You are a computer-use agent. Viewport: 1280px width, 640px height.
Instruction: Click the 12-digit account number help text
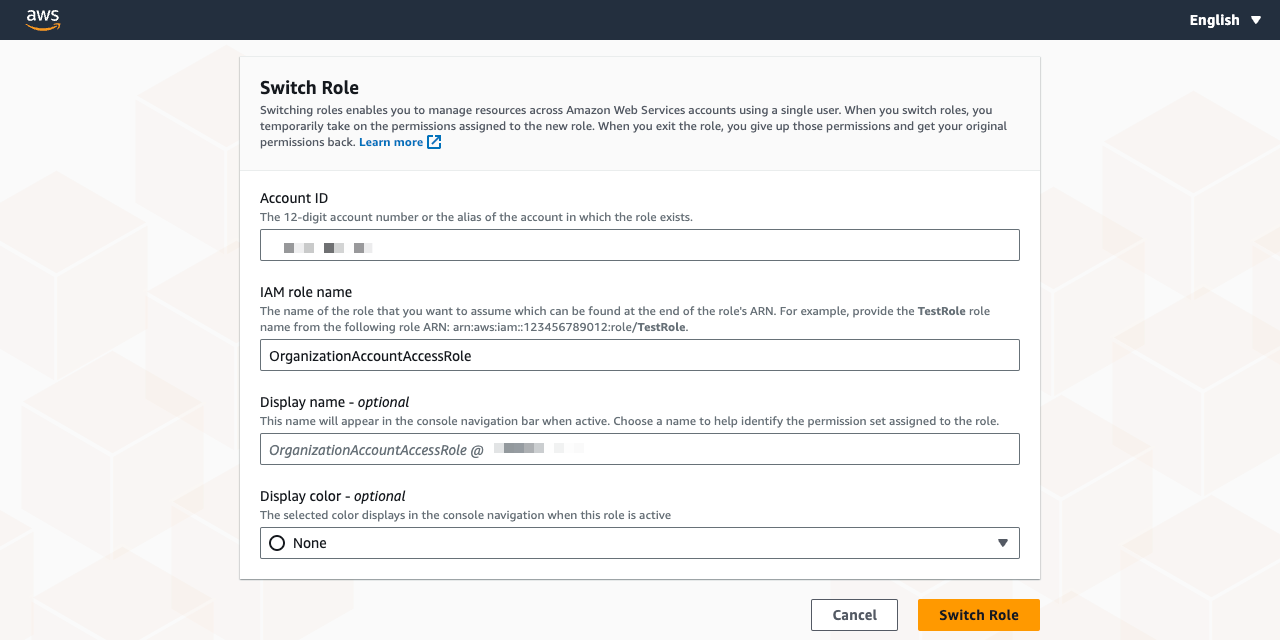point(476,217)
